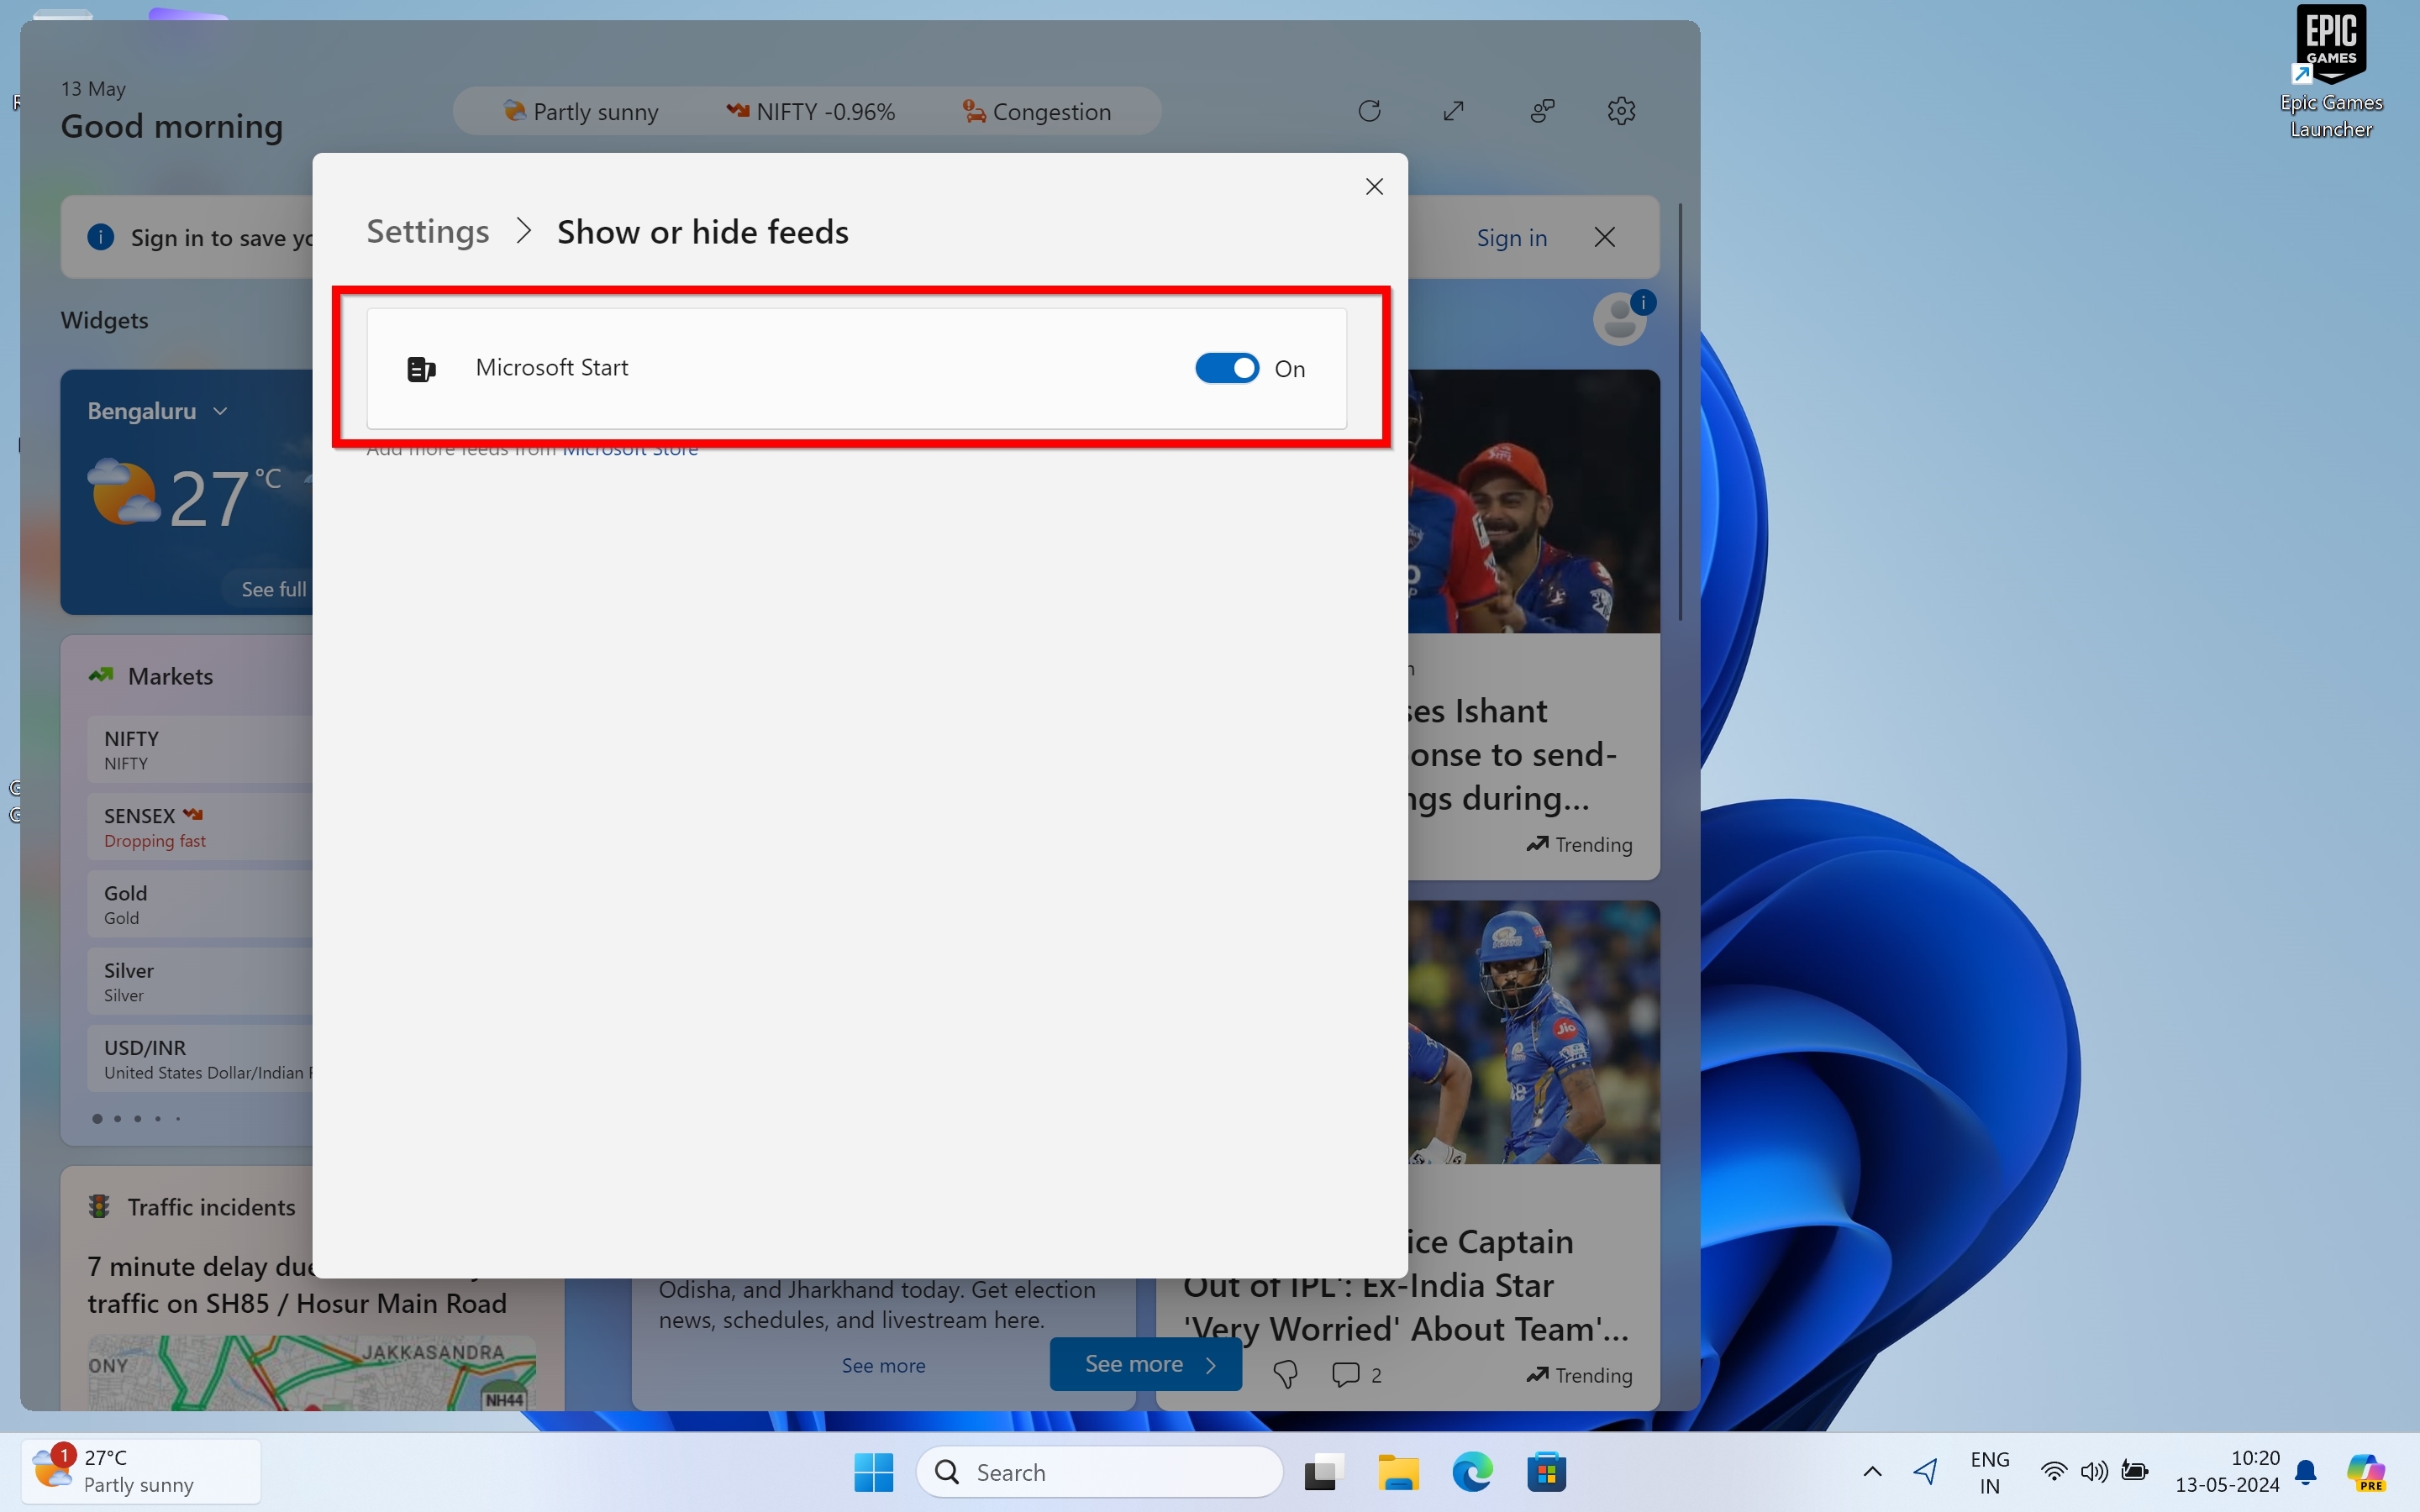Click the add widgets icon
Image resolution: width=2420 pixels, height=1512 pixels.
(1542, 111)
